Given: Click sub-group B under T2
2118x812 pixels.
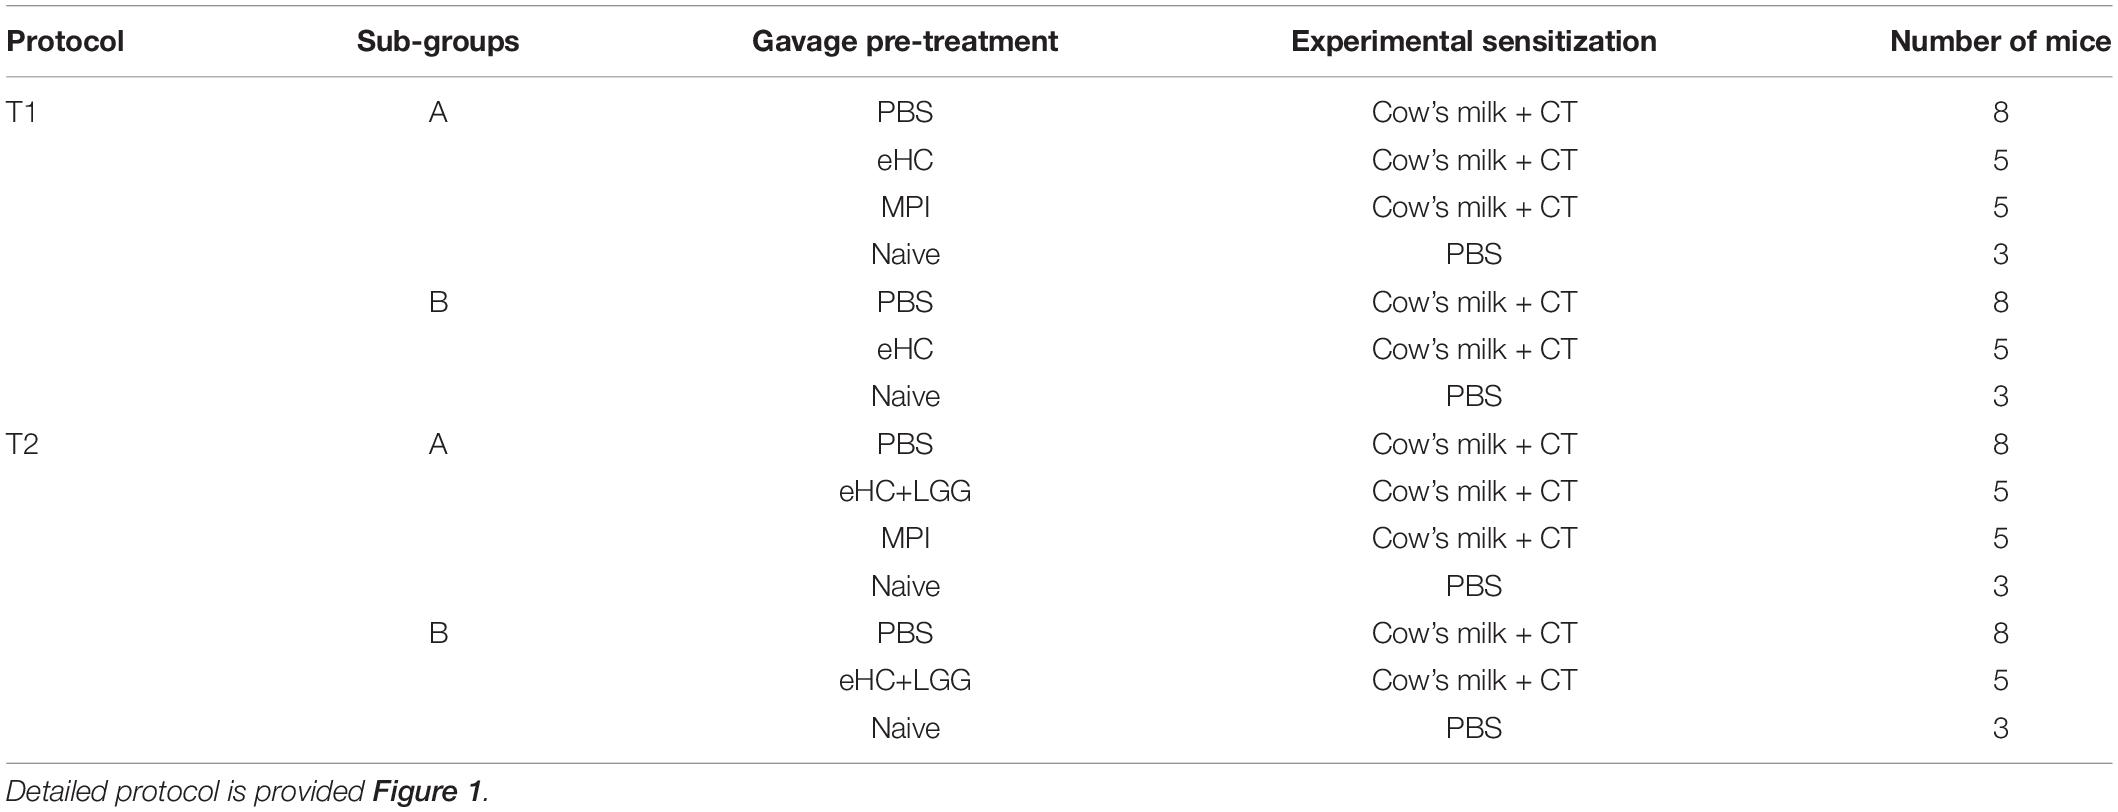Looking at the screenshot, I should coord(438,633).
